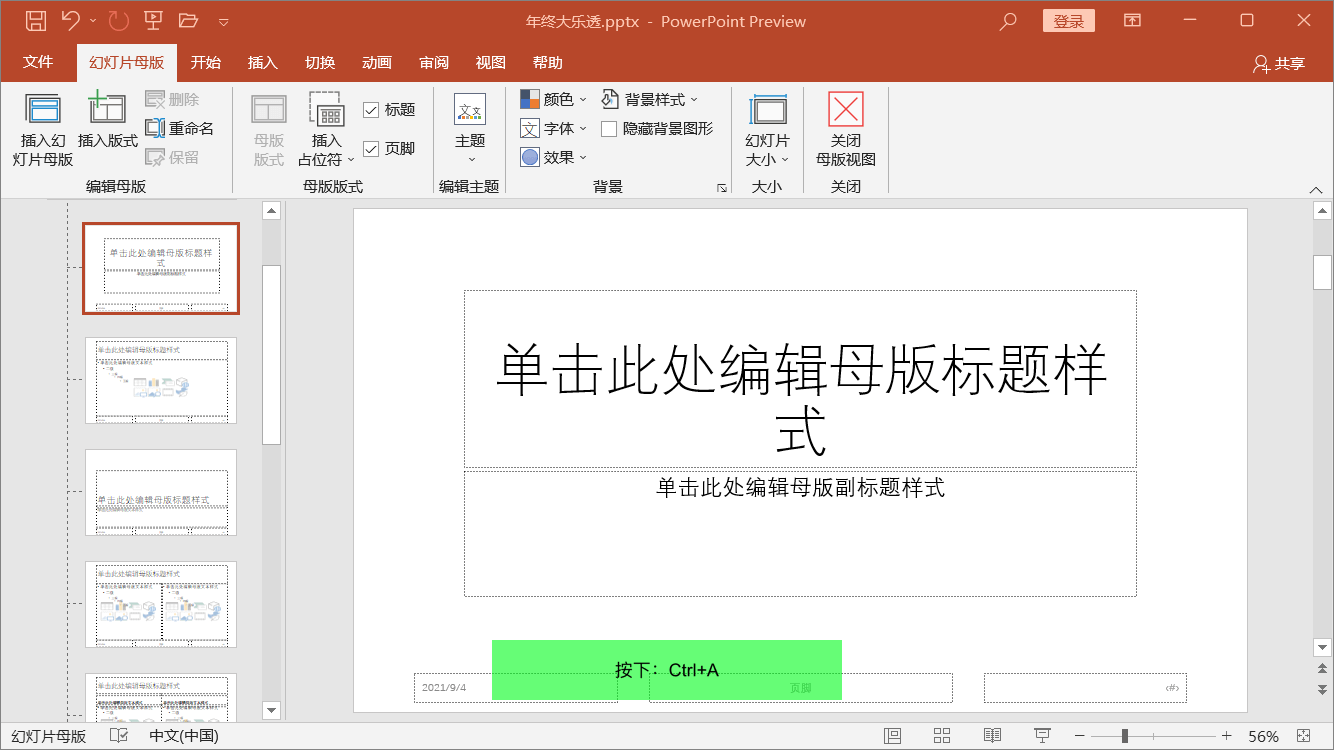Enable 隐藏背景图形 checkbox

point(609,129)
